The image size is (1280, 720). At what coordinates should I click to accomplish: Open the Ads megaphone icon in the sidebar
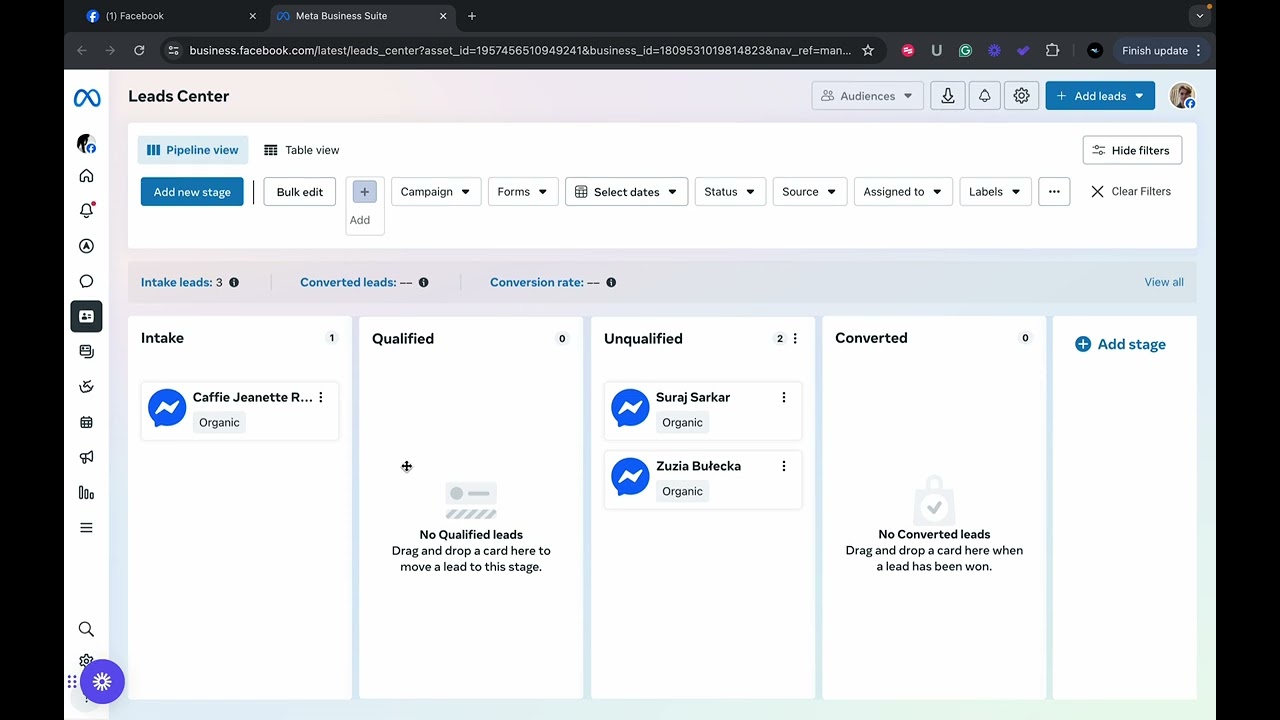tap(86, 457)
